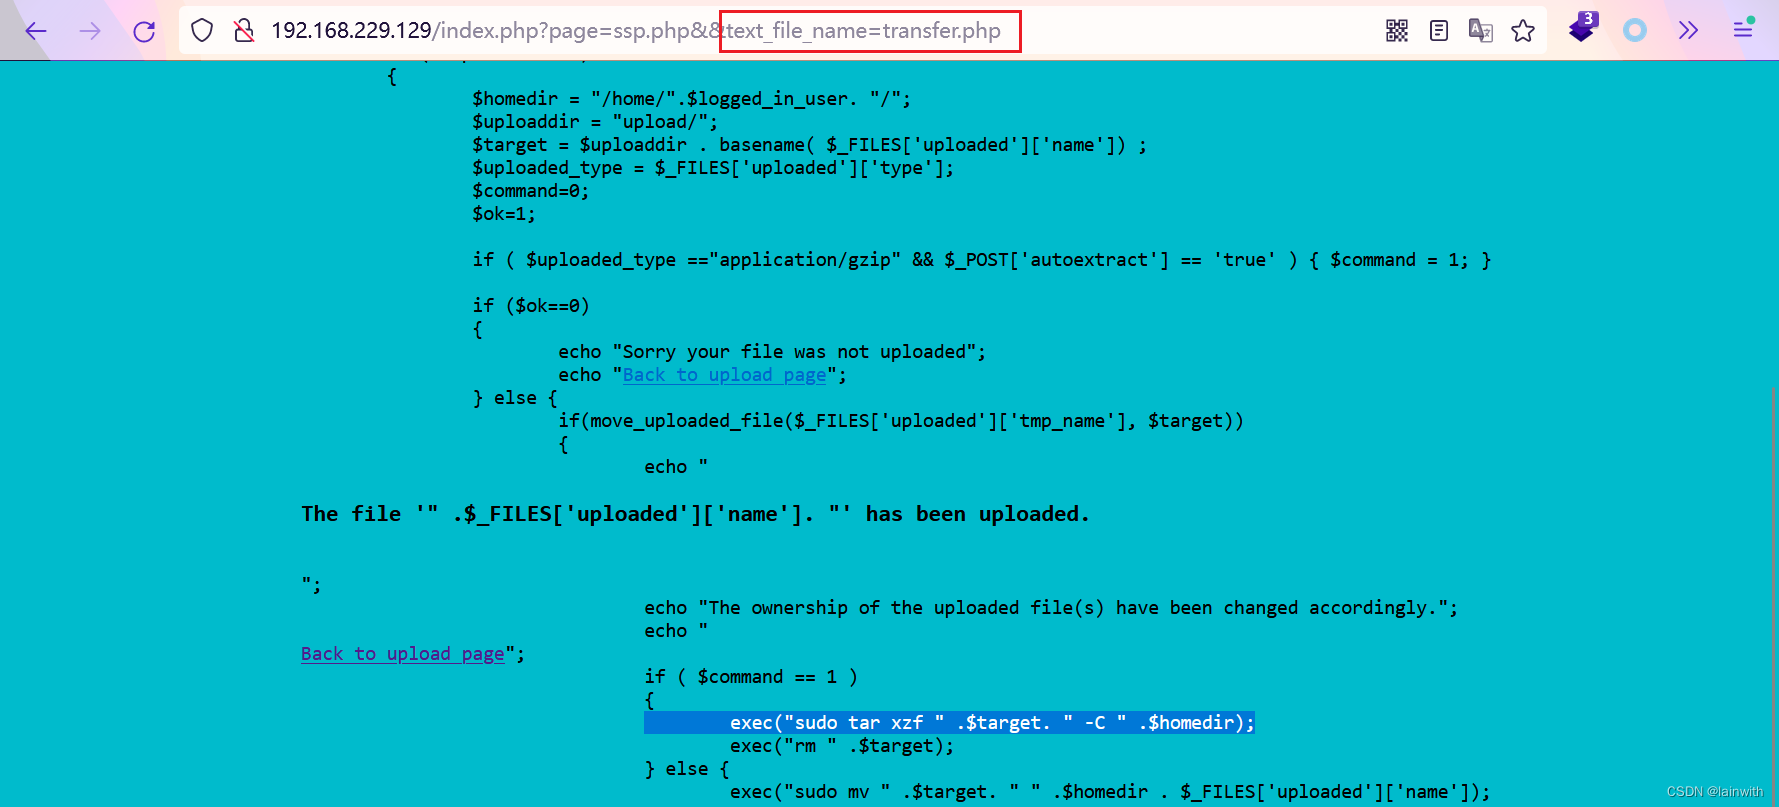Toggle reader view for the page
1779x807 pixels.
click(x=1439, y=31)
